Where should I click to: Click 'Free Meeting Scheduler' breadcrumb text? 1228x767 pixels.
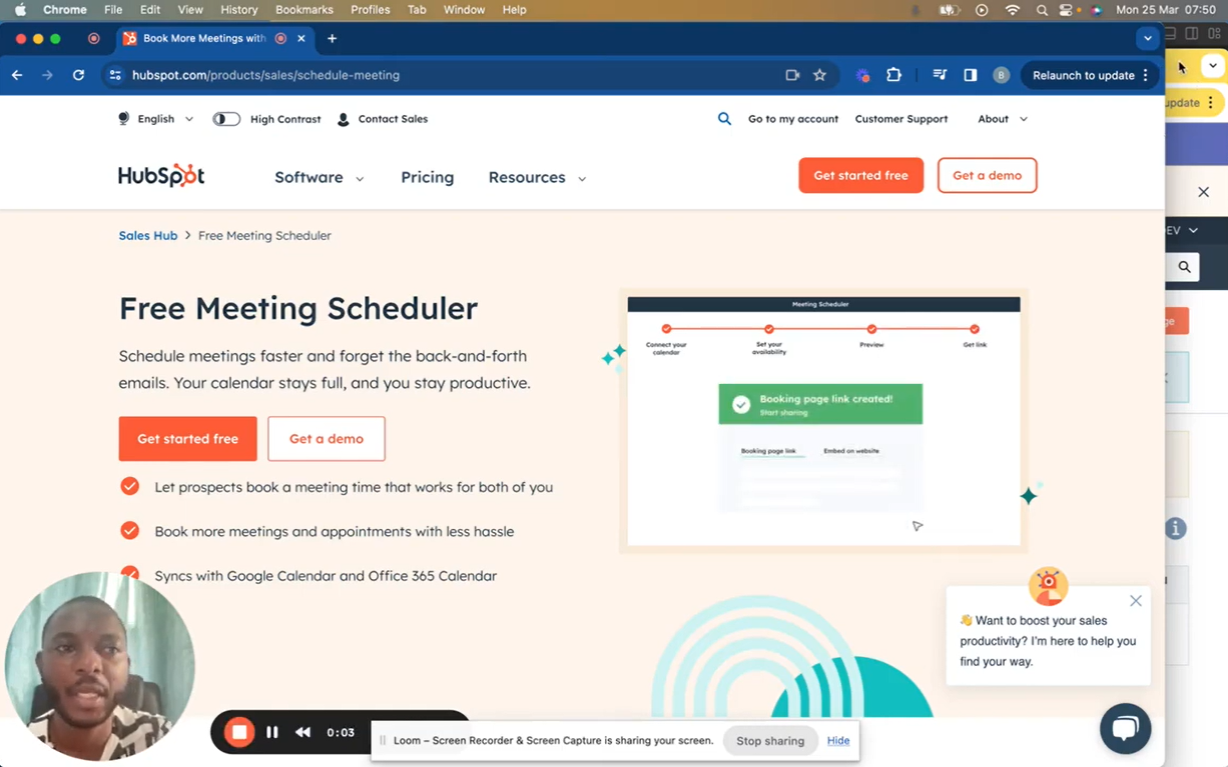pyautogui.click(x=264, y=236)
